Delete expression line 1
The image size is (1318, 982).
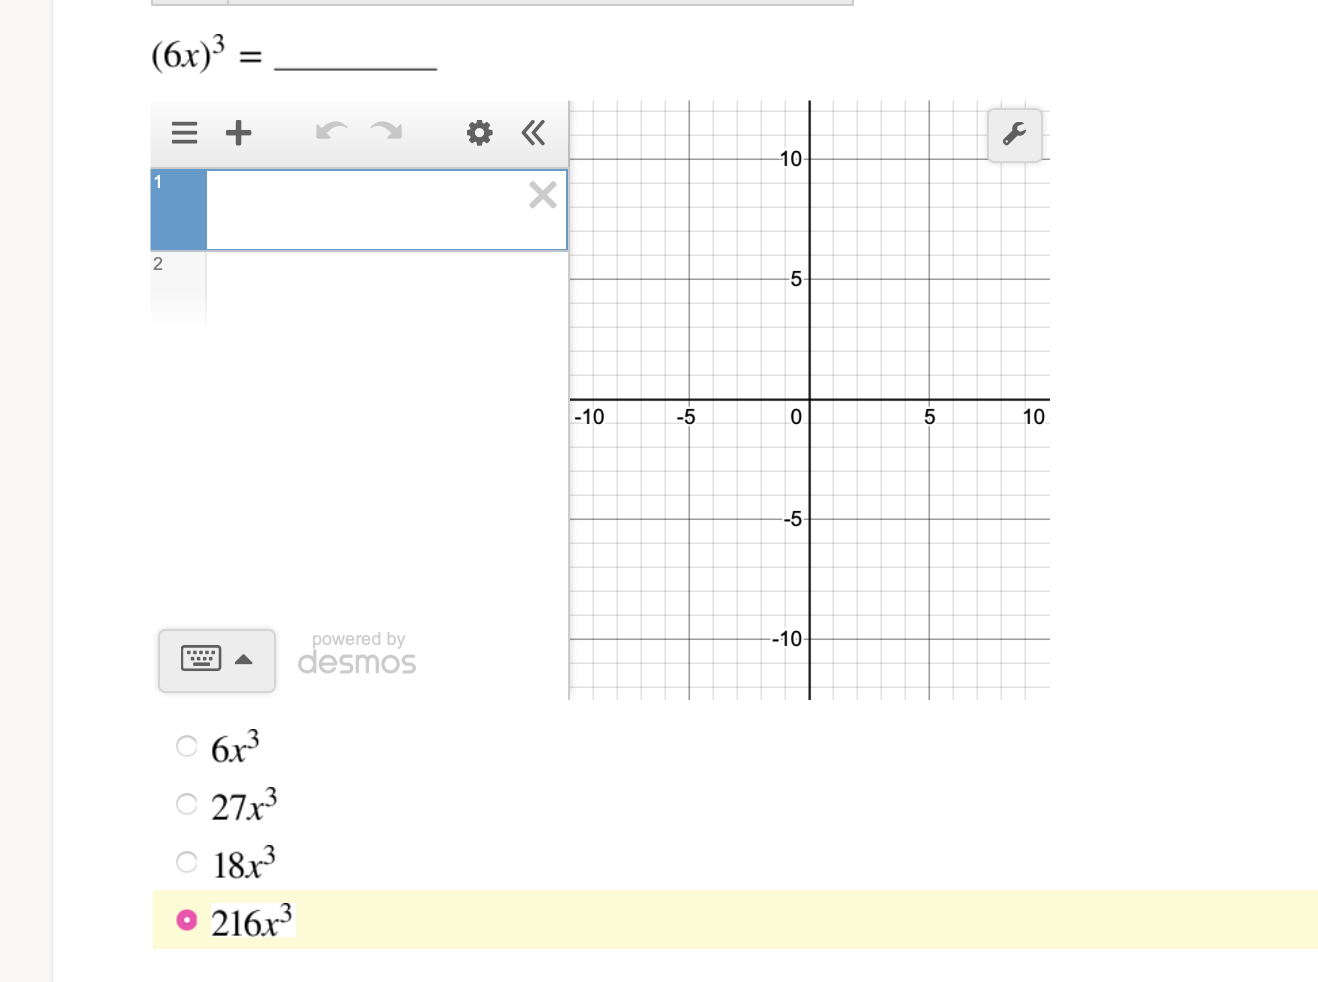[x=543, y=194]
